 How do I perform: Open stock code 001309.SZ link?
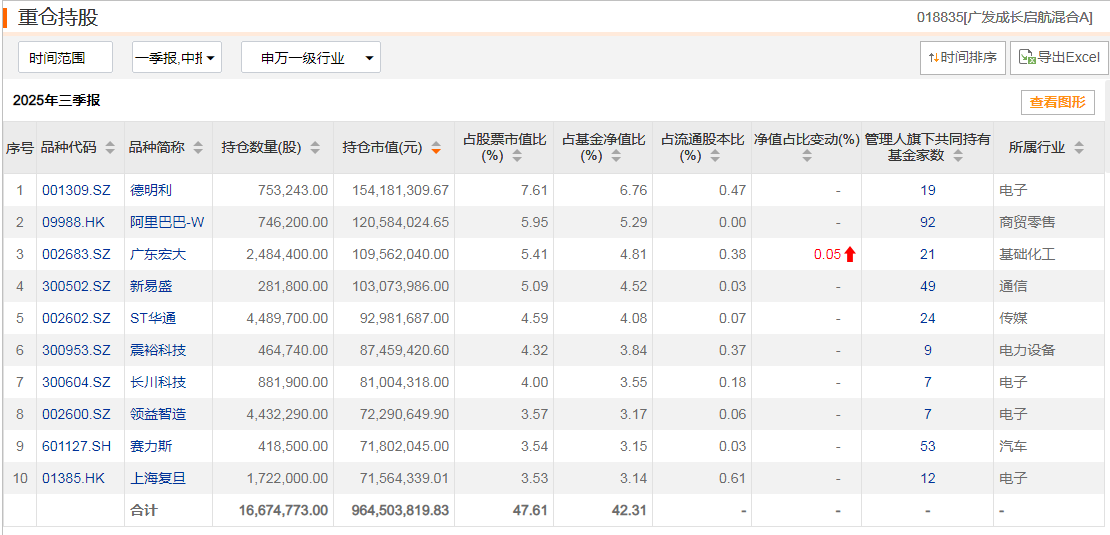coord(76,190)
